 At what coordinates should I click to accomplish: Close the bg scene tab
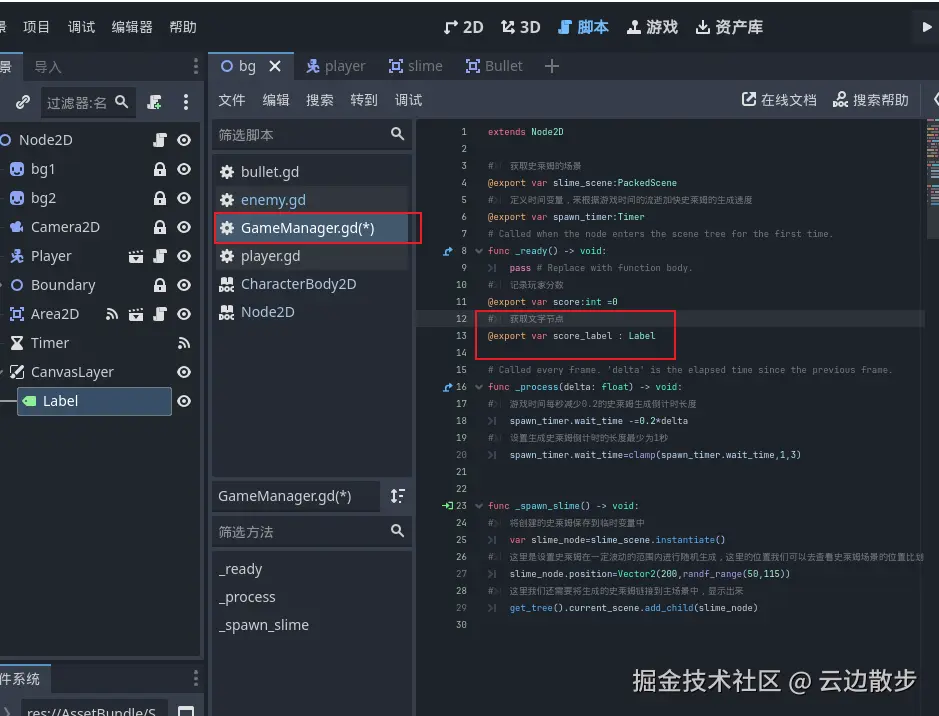coord(275,66)
